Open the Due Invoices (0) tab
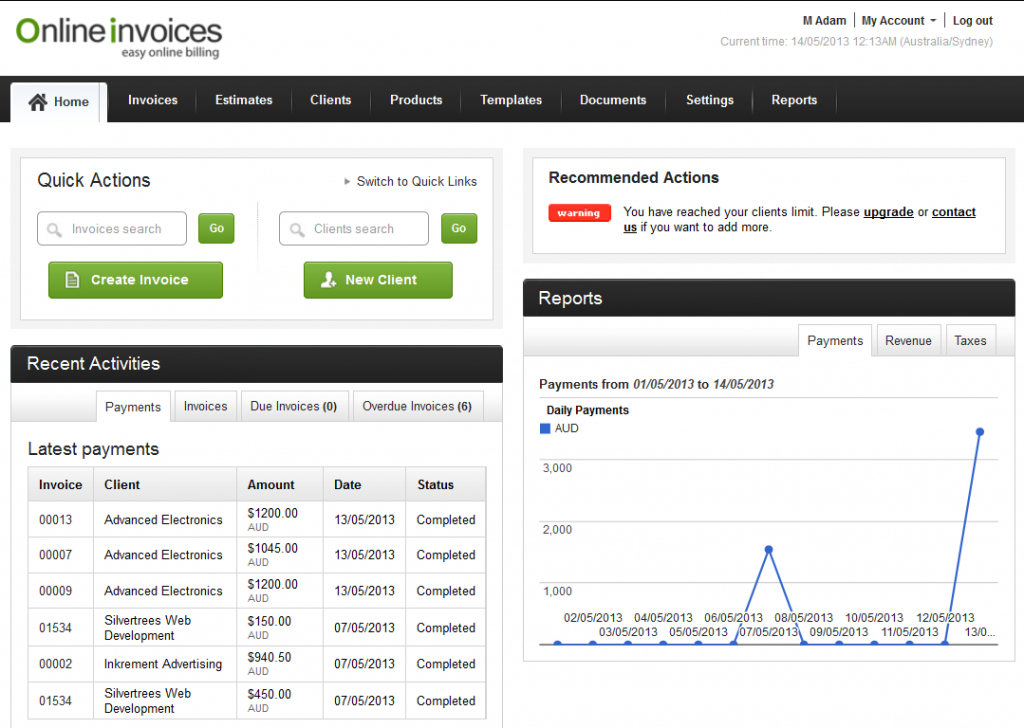1024x728 pixels. (x=294, y=406)
